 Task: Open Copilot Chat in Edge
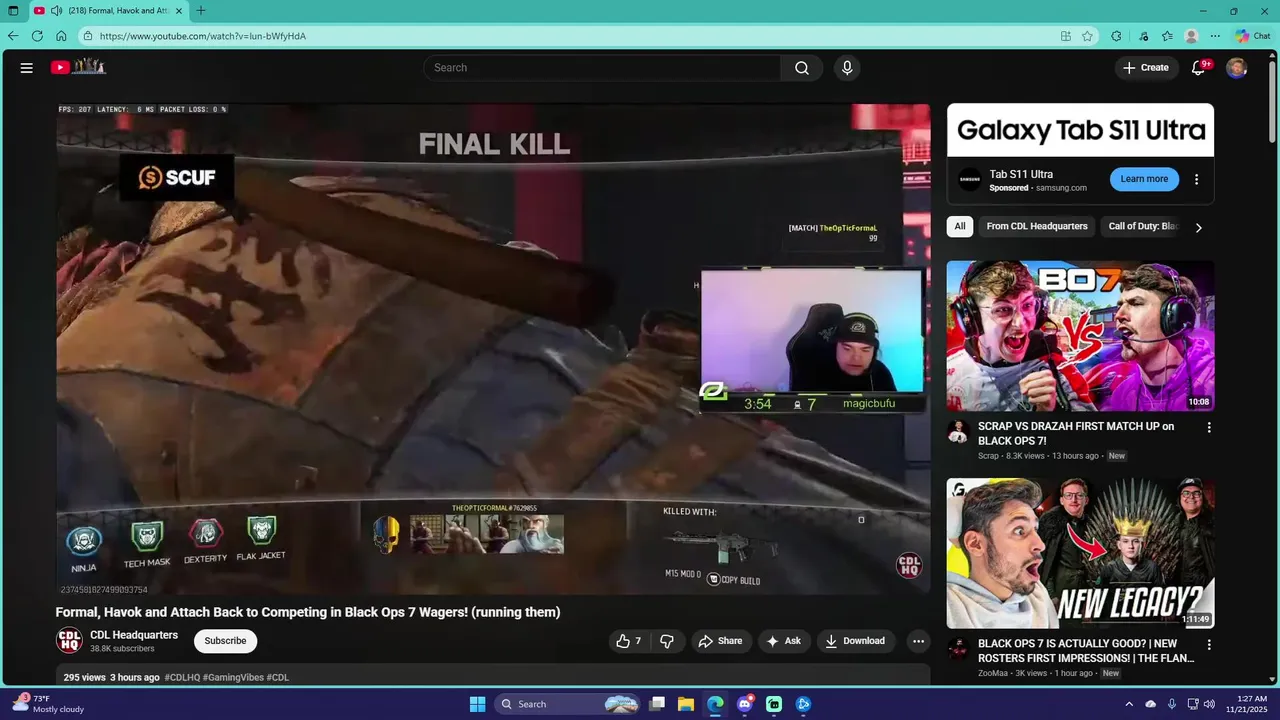tap(1253, 36)
